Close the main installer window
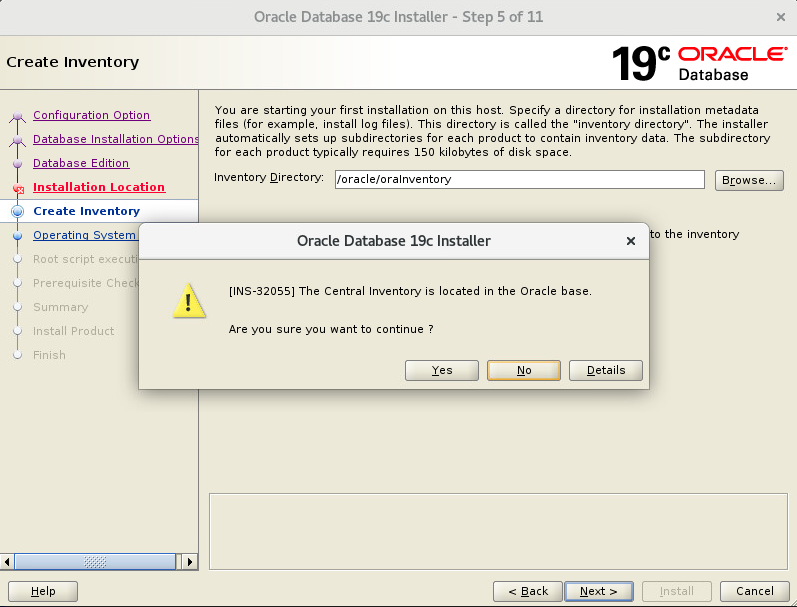797x607 pixels. click(x=781, y=17)
